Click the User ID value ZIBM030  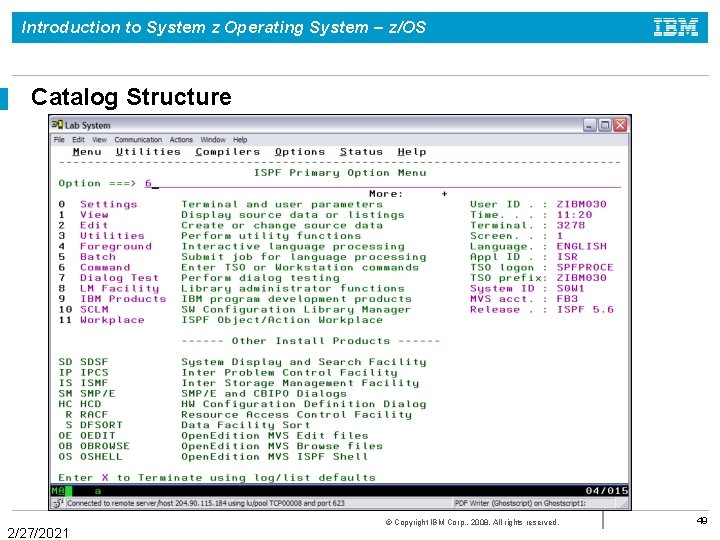[581, 204]
